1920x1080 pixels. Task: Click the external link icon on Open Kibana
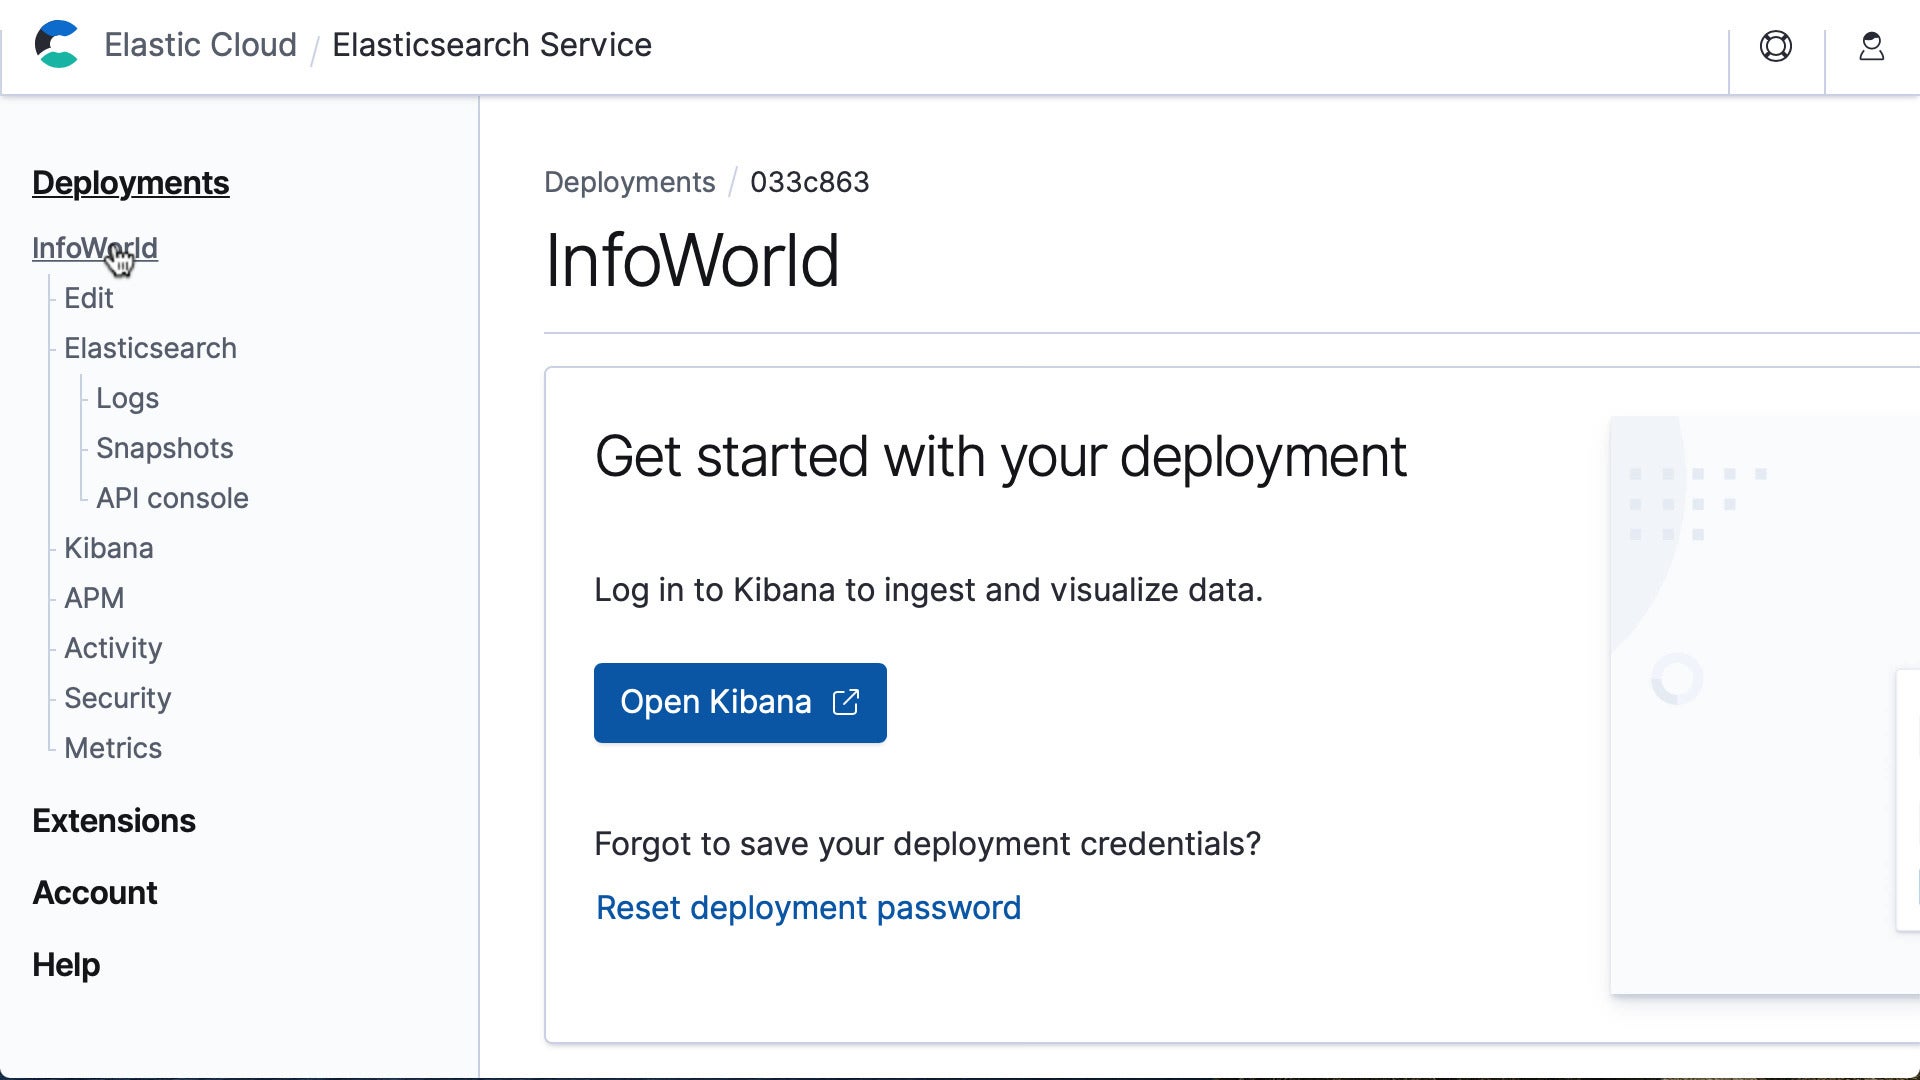pyautogui.click(x=846, y=702)
